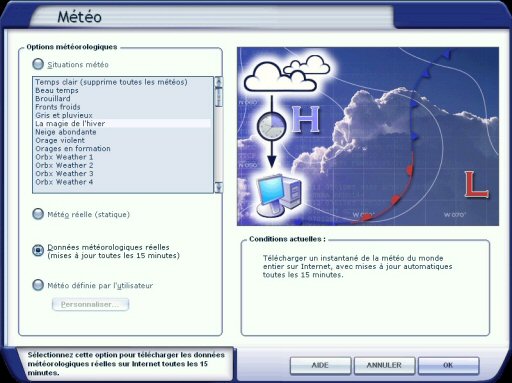Select Gris et pluvieux weather theme
This screenshot has height=383, width=512.
tap(123, 115)
